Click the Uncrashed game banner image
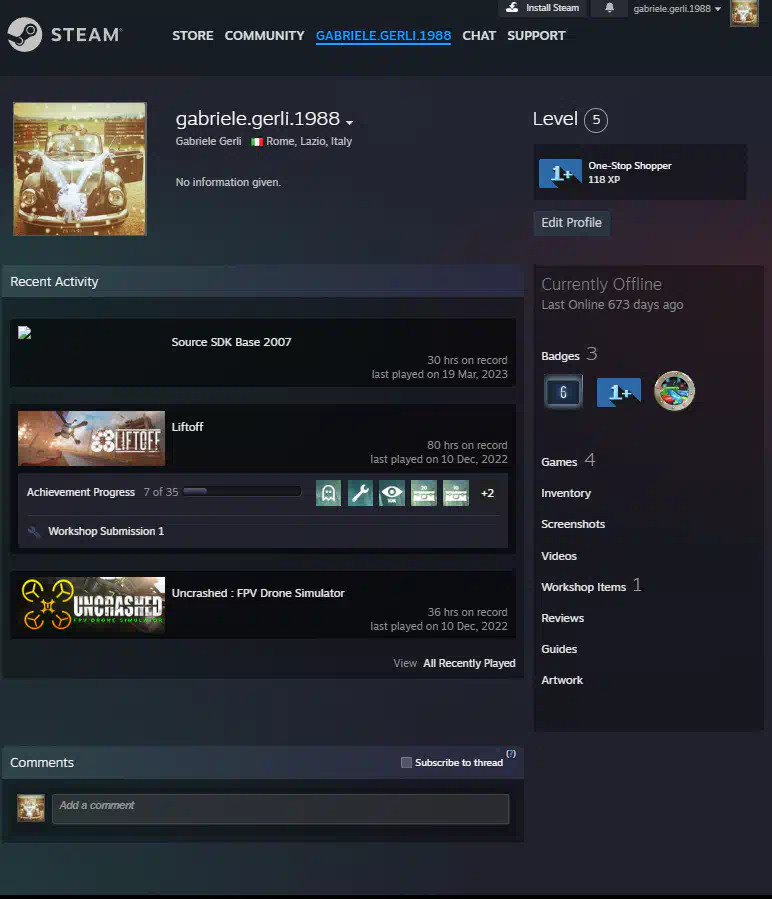 coord(91,605)
